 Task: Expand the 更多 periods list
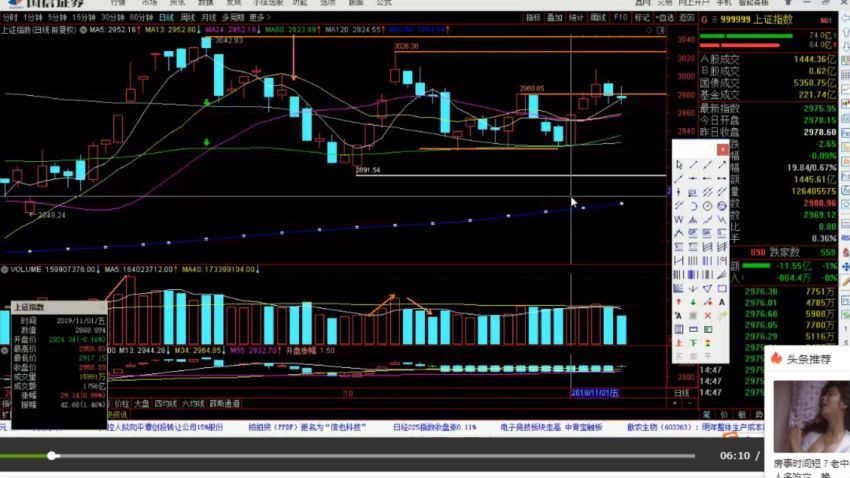260,18
